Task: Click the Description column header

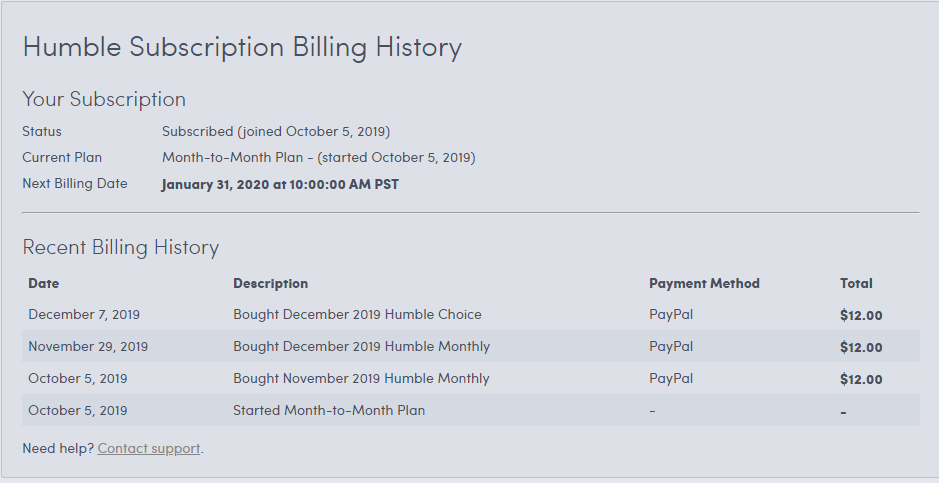Action: coord(270,284)
